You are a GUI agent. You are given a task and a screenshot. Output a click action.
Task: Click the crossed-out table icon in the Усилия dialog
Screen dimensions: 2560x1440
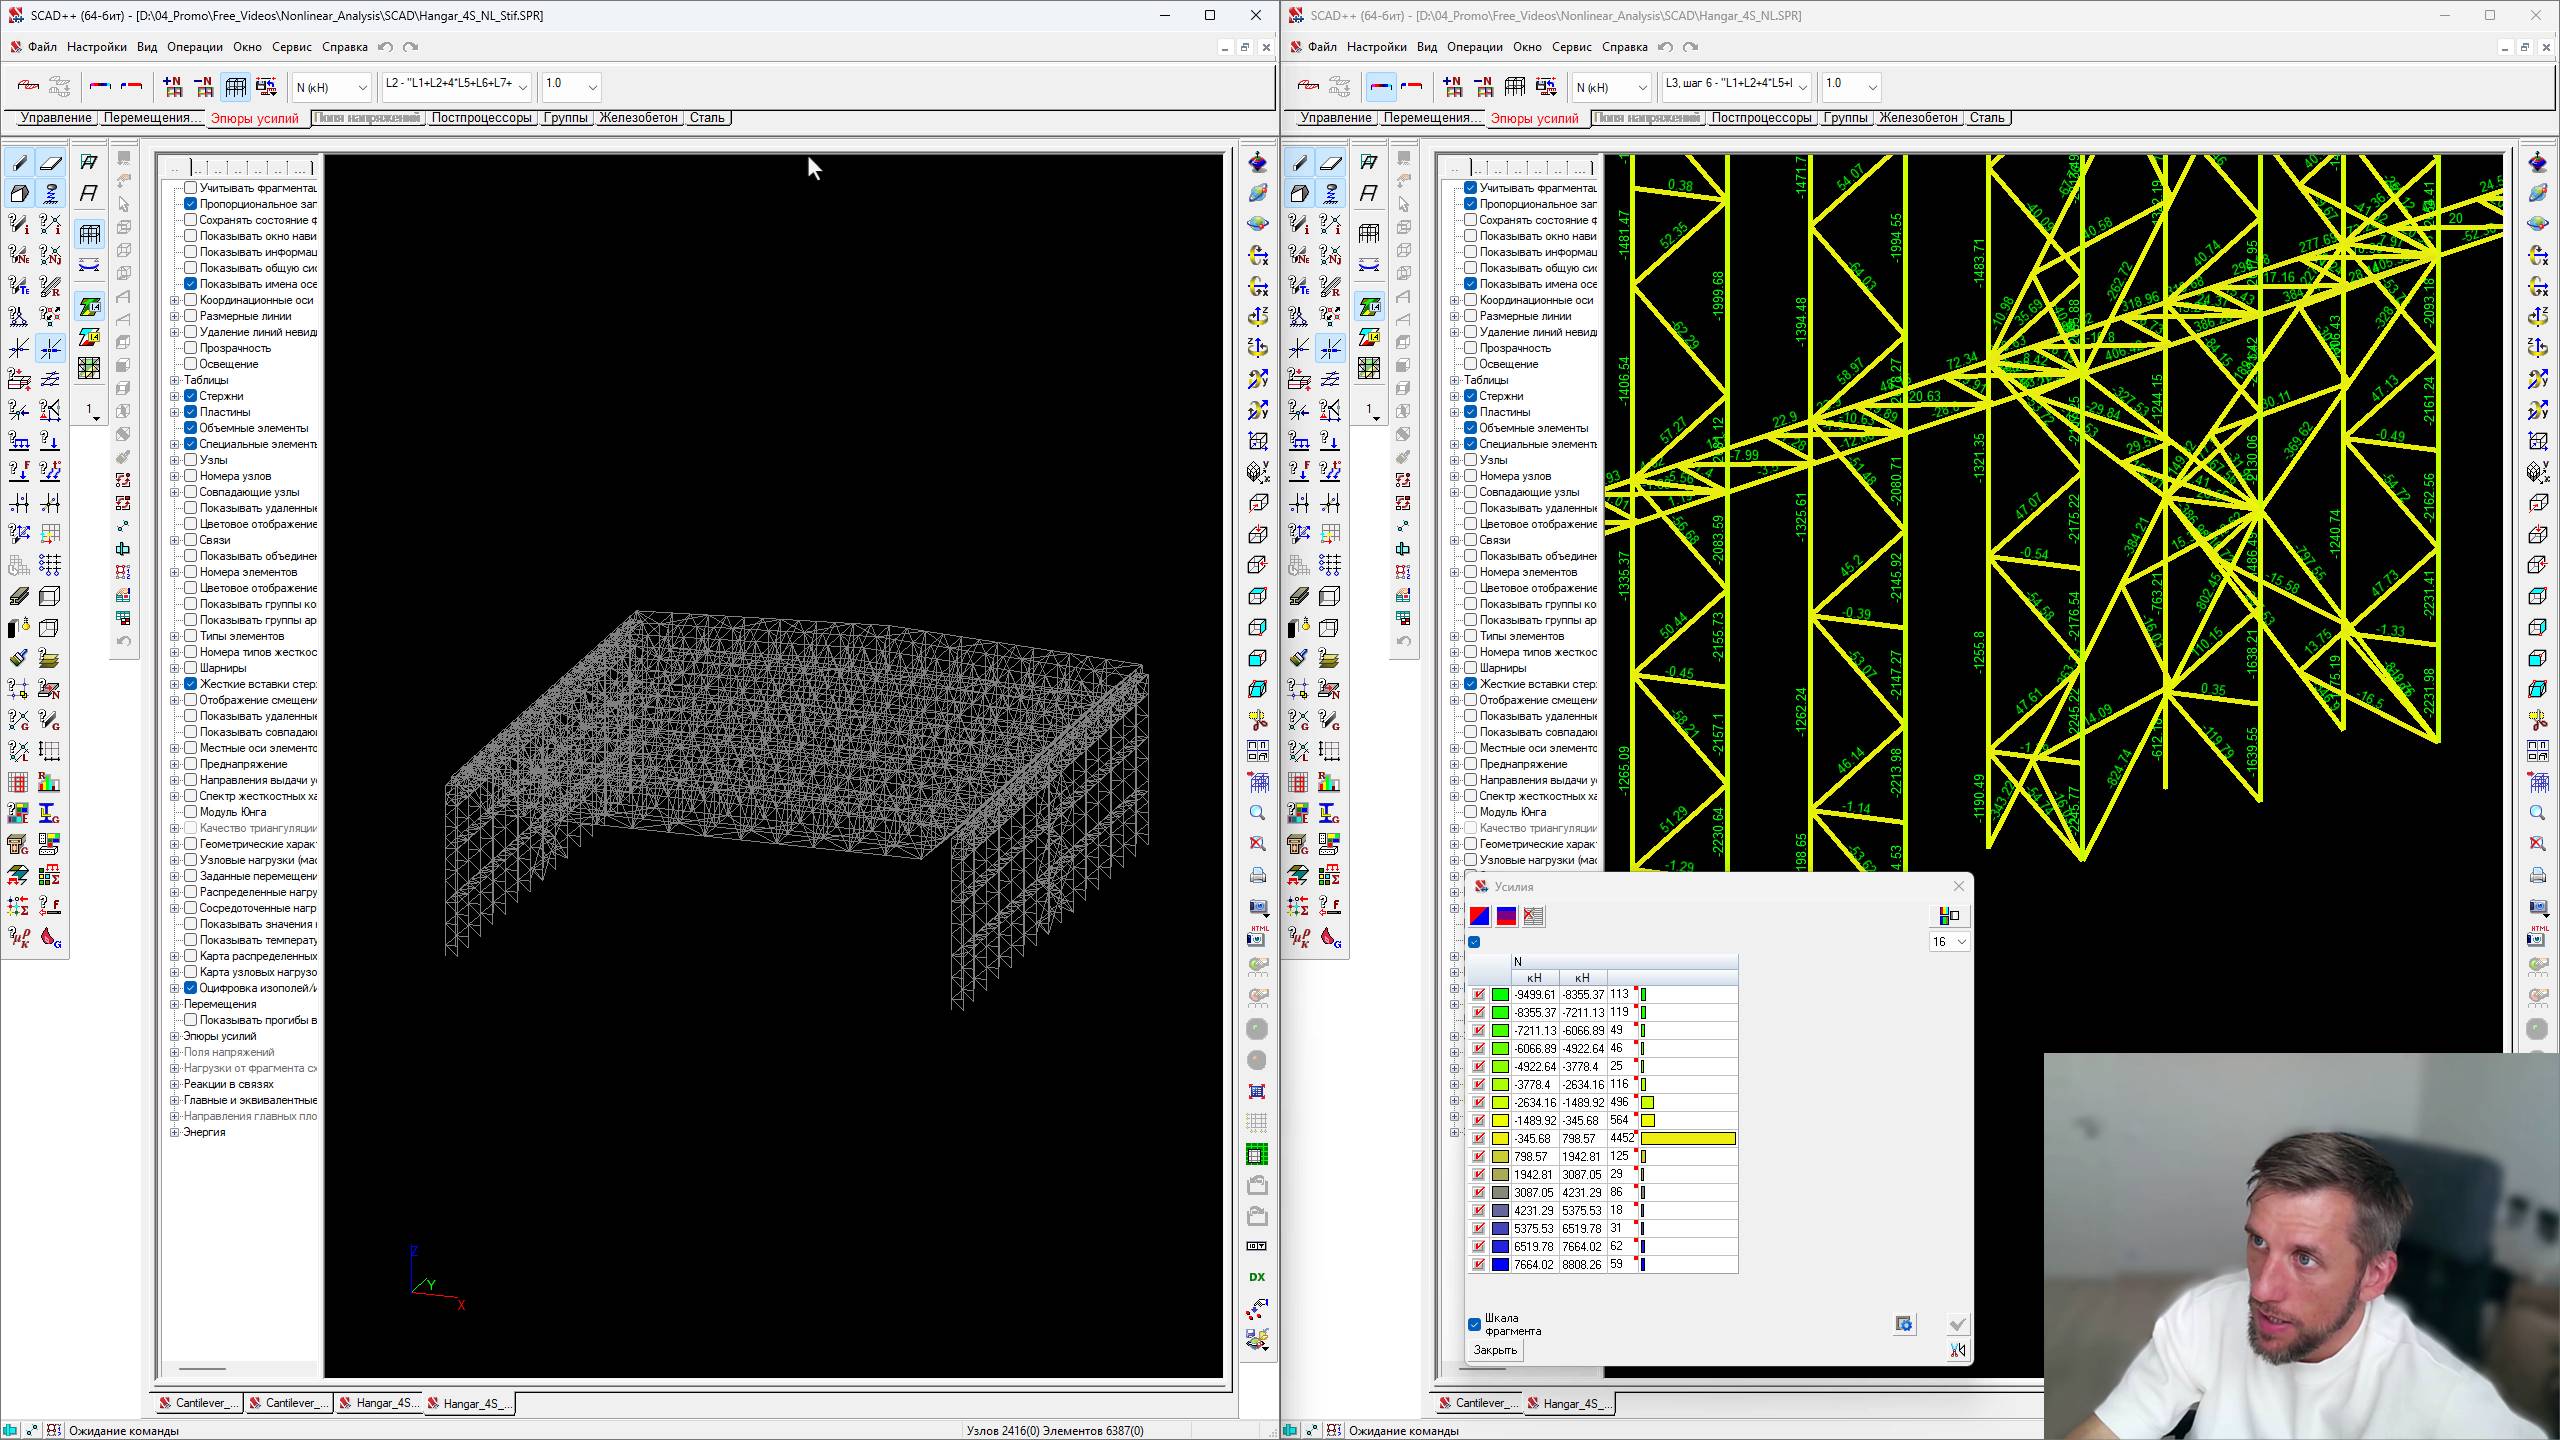[x=1533, y=916]
